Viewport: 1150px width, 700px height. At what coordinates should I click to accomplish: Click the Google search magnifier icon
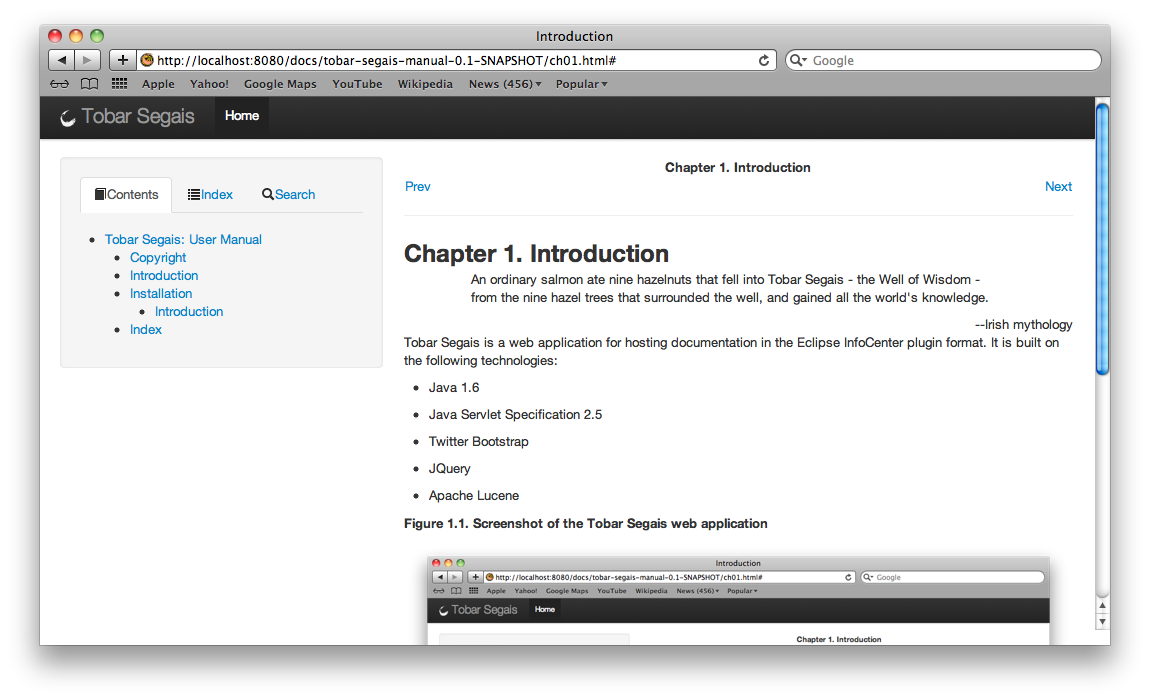click(797, 60)
